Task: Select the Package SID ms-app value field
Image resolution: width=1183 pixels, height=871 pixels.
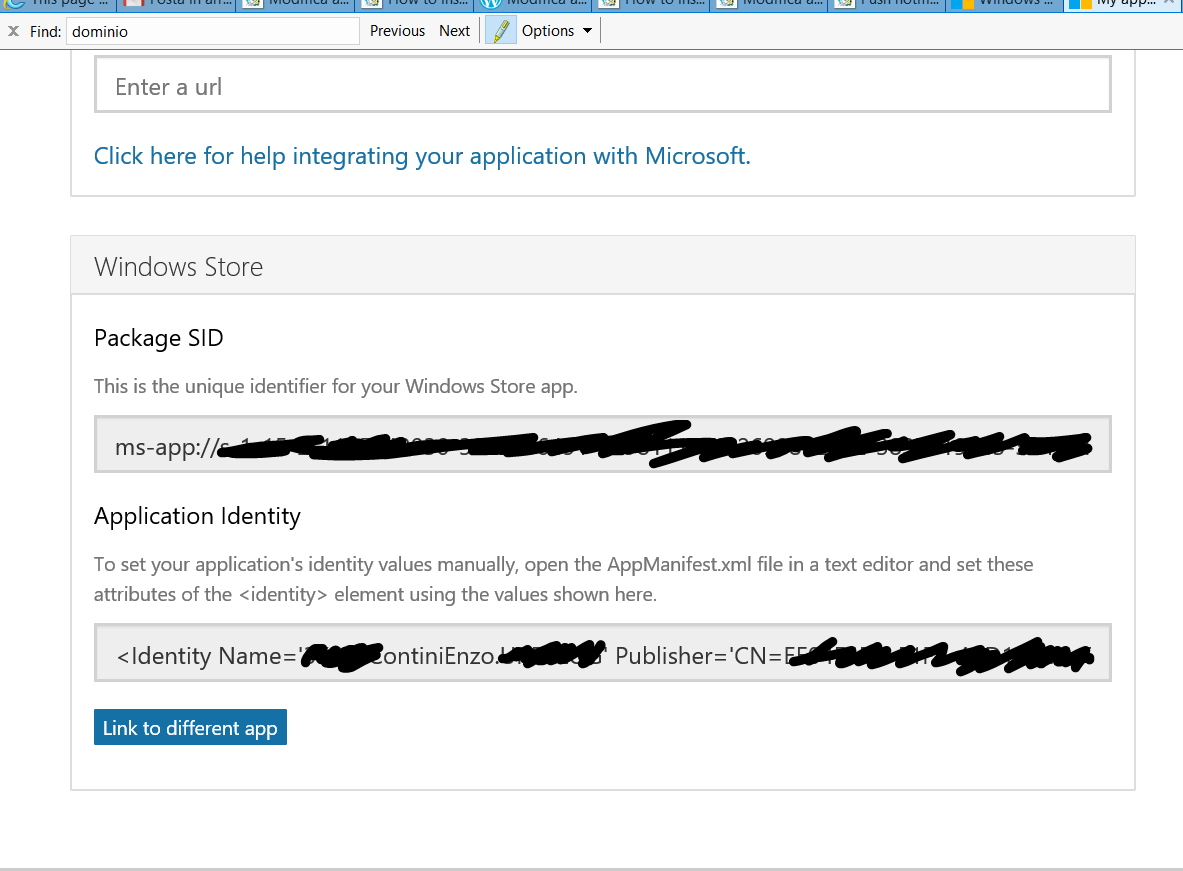Action: pyautogui.click(x=602, y=444)
